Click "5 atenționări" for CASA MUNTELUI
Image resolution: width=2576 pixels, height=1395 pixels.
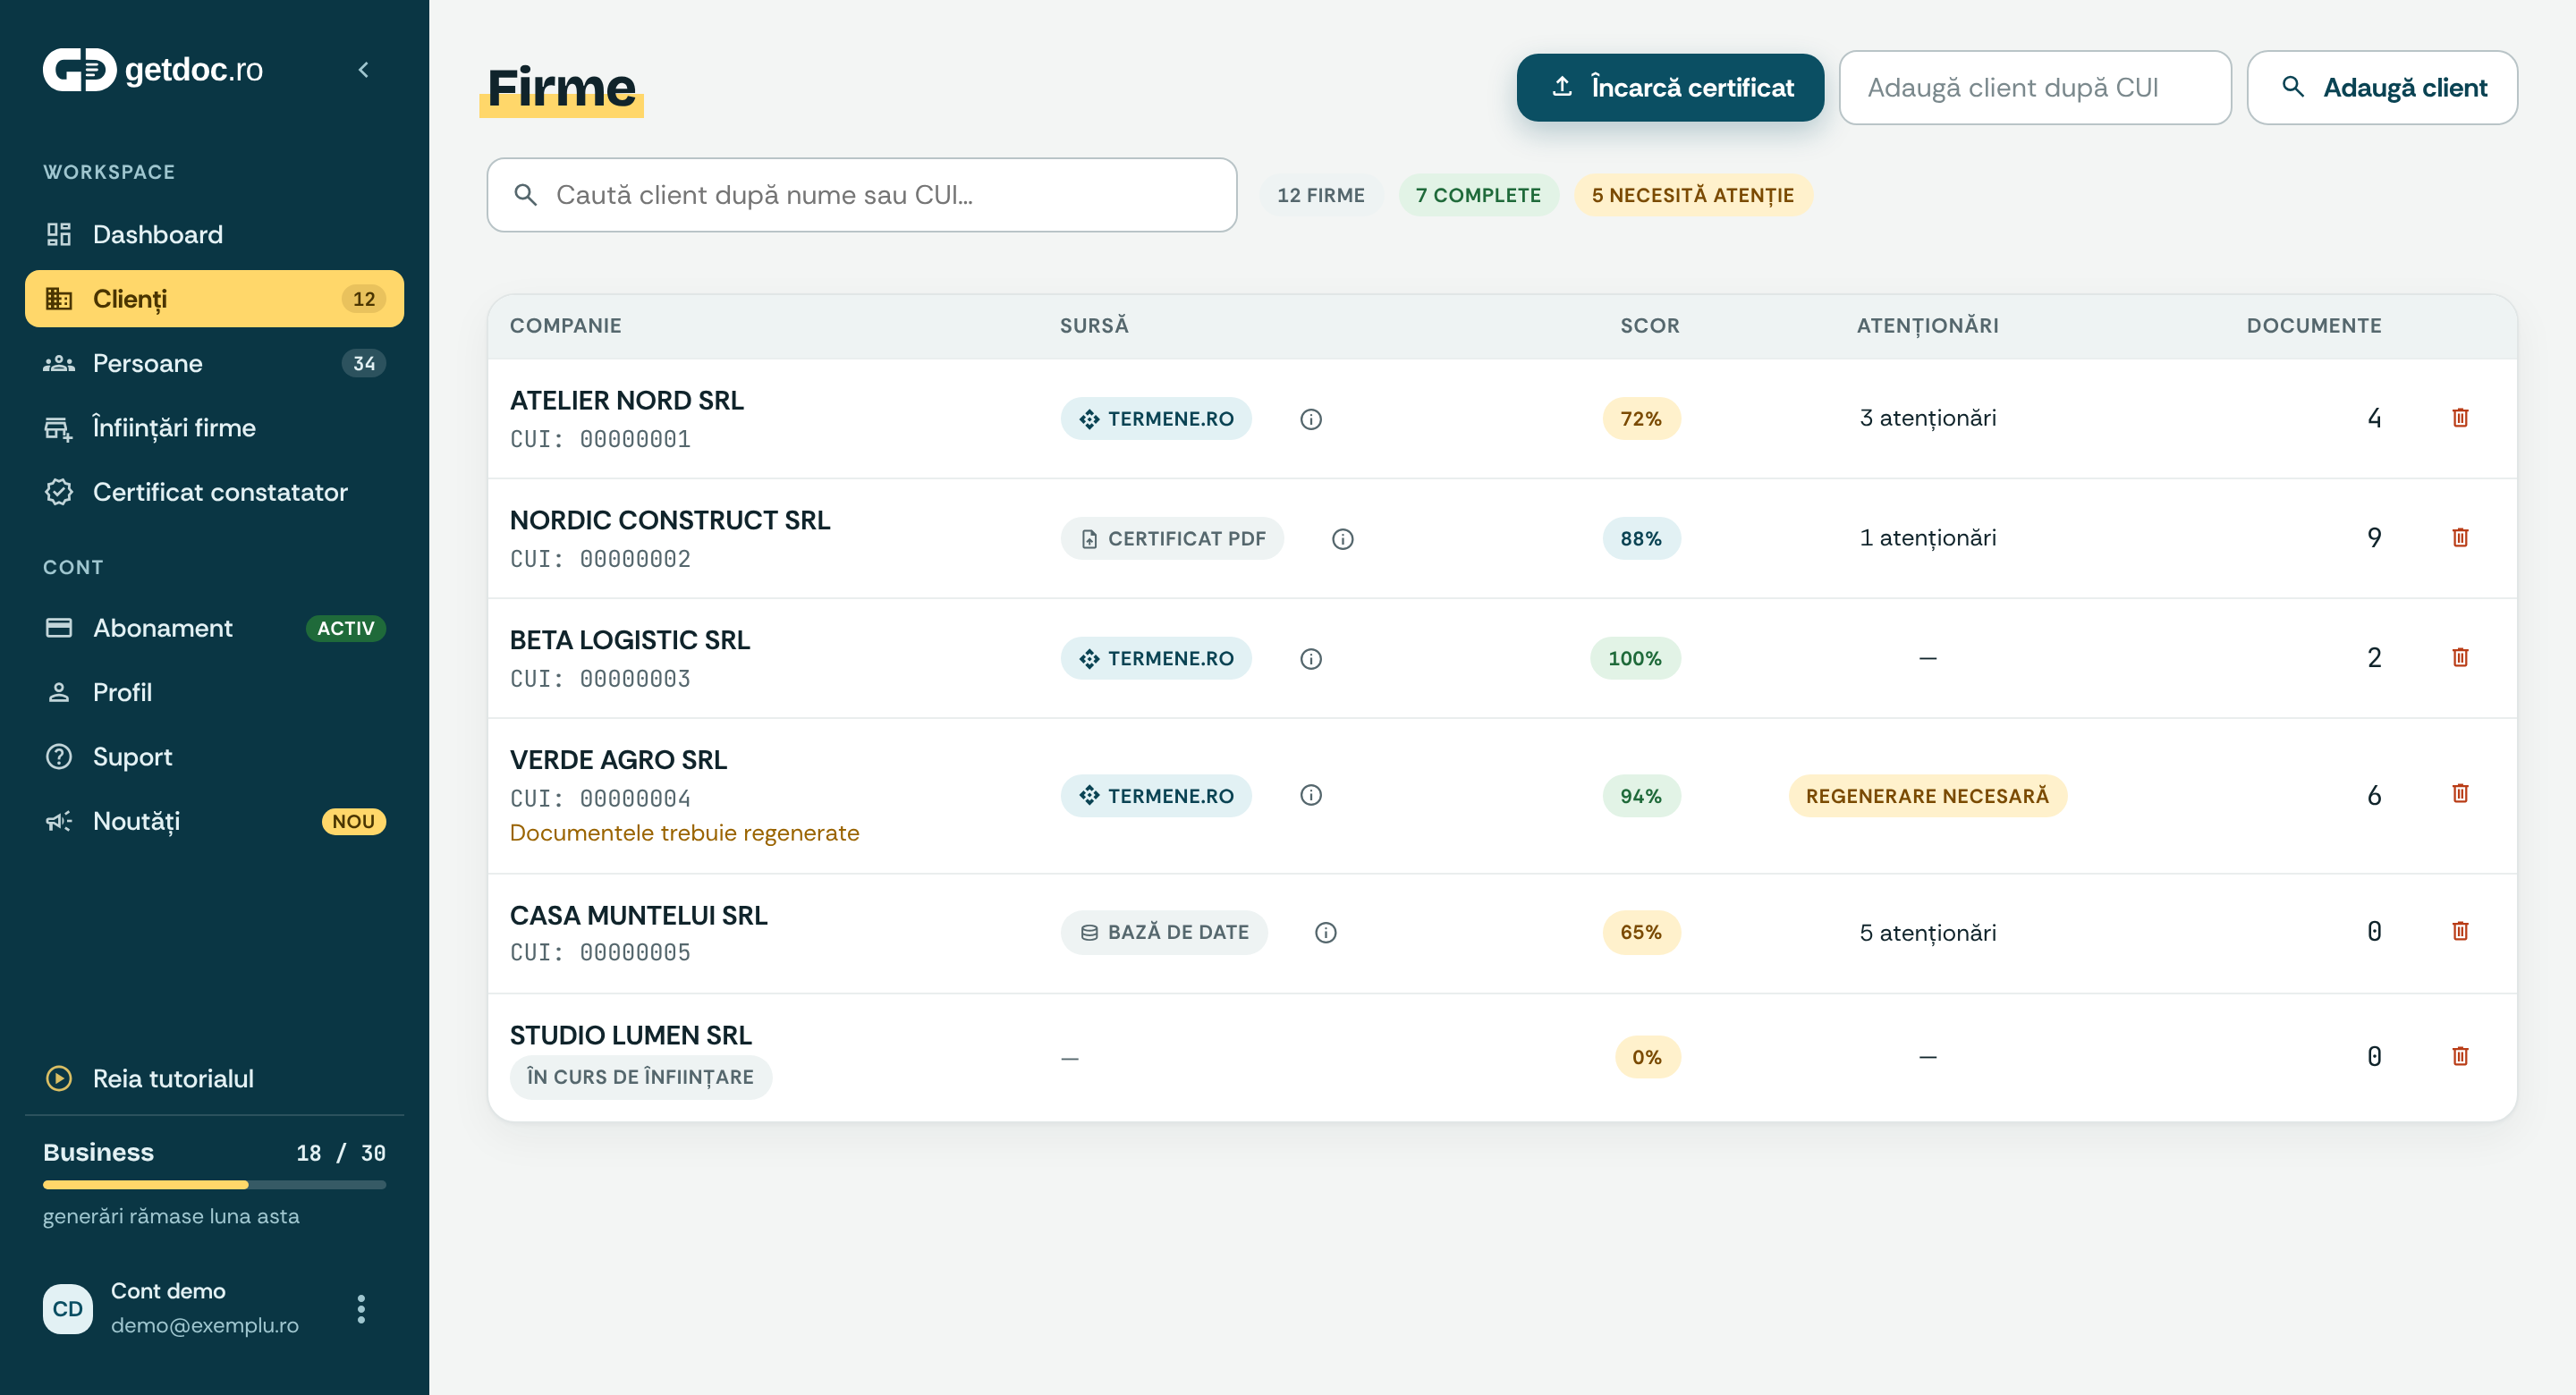(x=1927, y=933)
